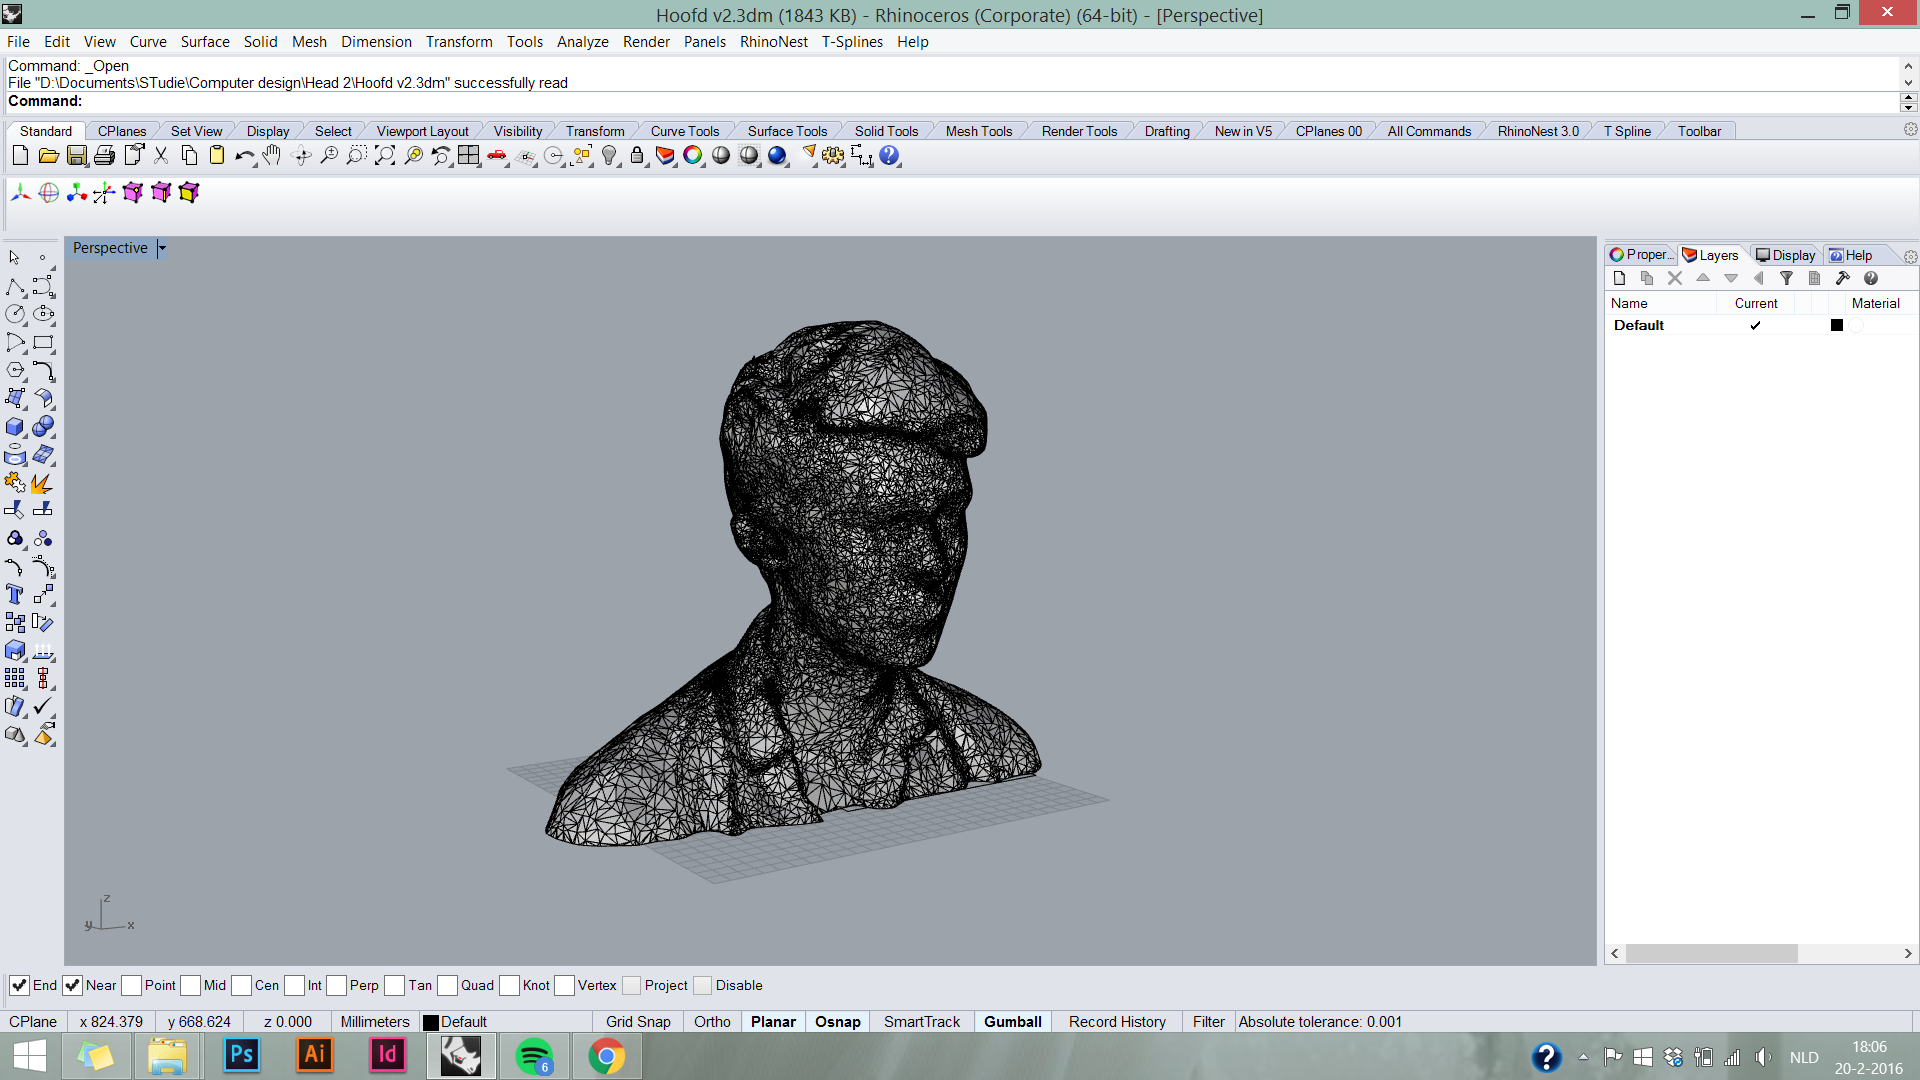Open the Options gear icon in toolbar

pyautogui.click(x=833, y=156)
